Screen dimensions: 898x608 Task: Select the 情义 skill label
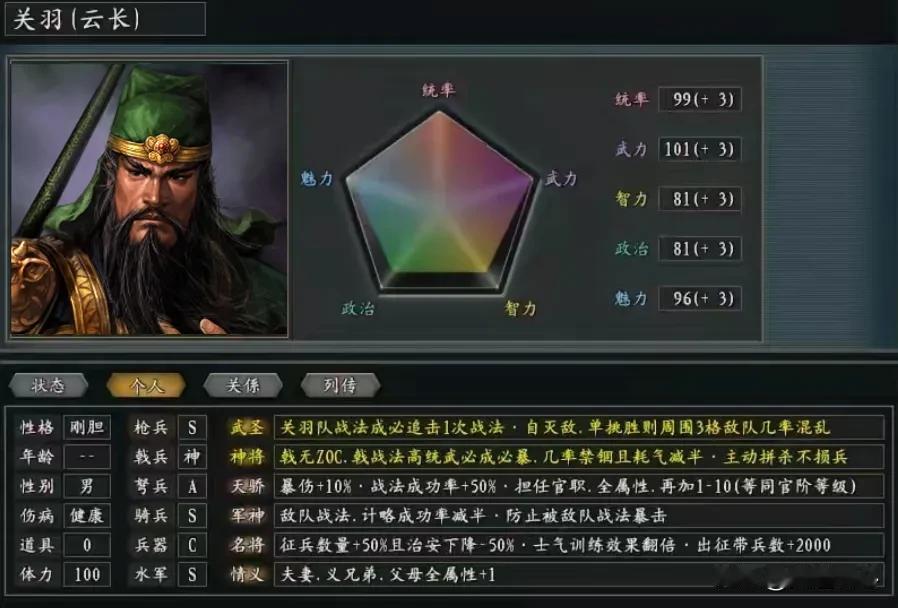[247, 574]
